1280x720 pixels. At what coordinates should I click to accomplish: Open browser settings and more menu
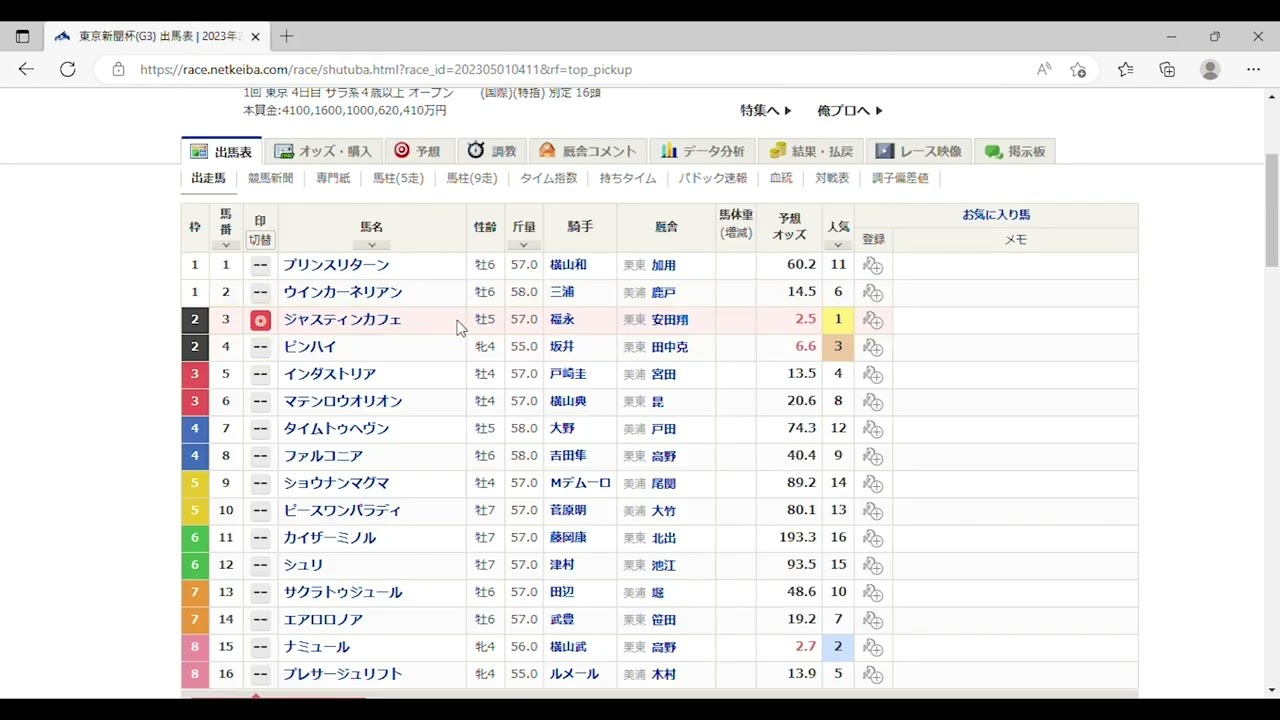tap(1254, 69)
